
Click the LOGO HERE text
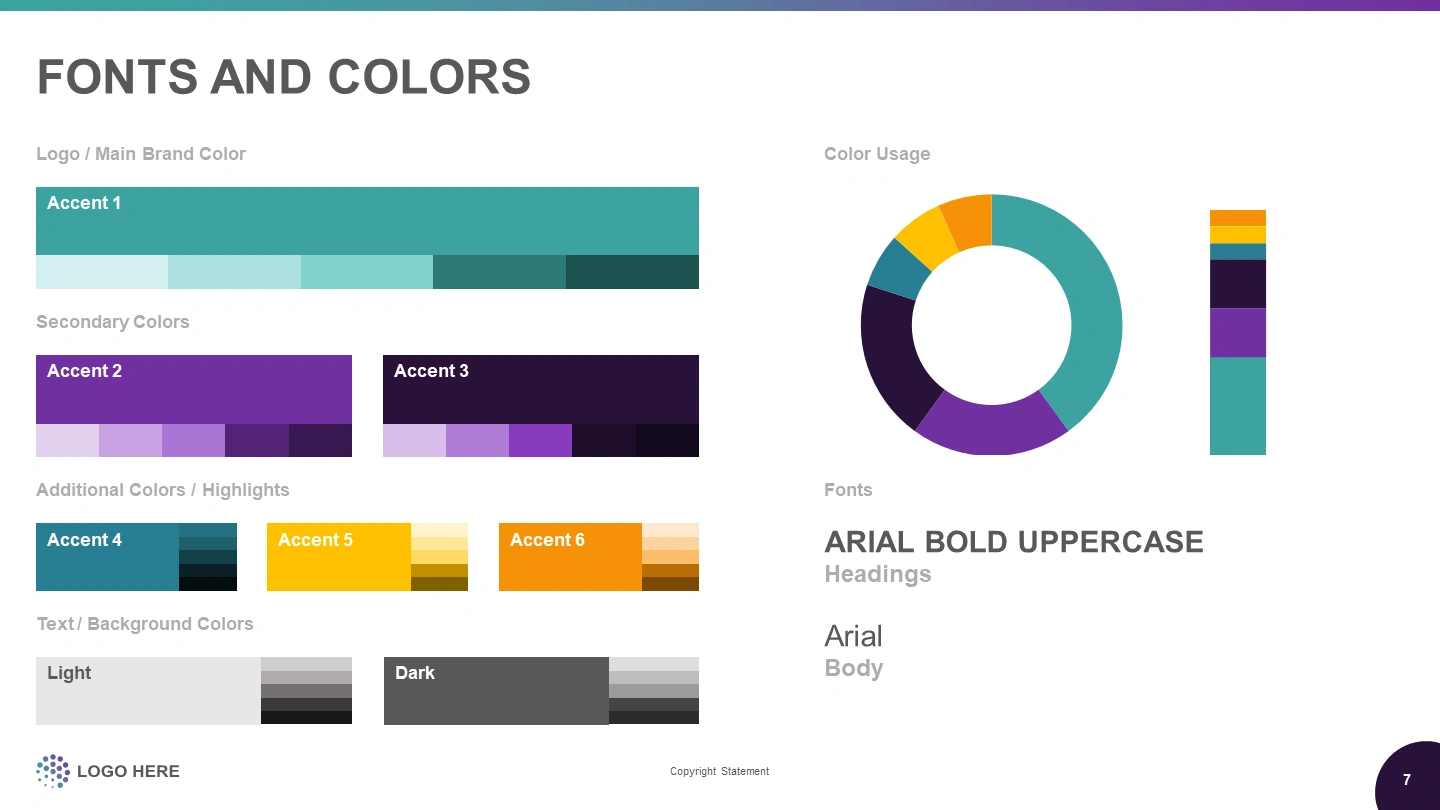(x=128, y=771)
